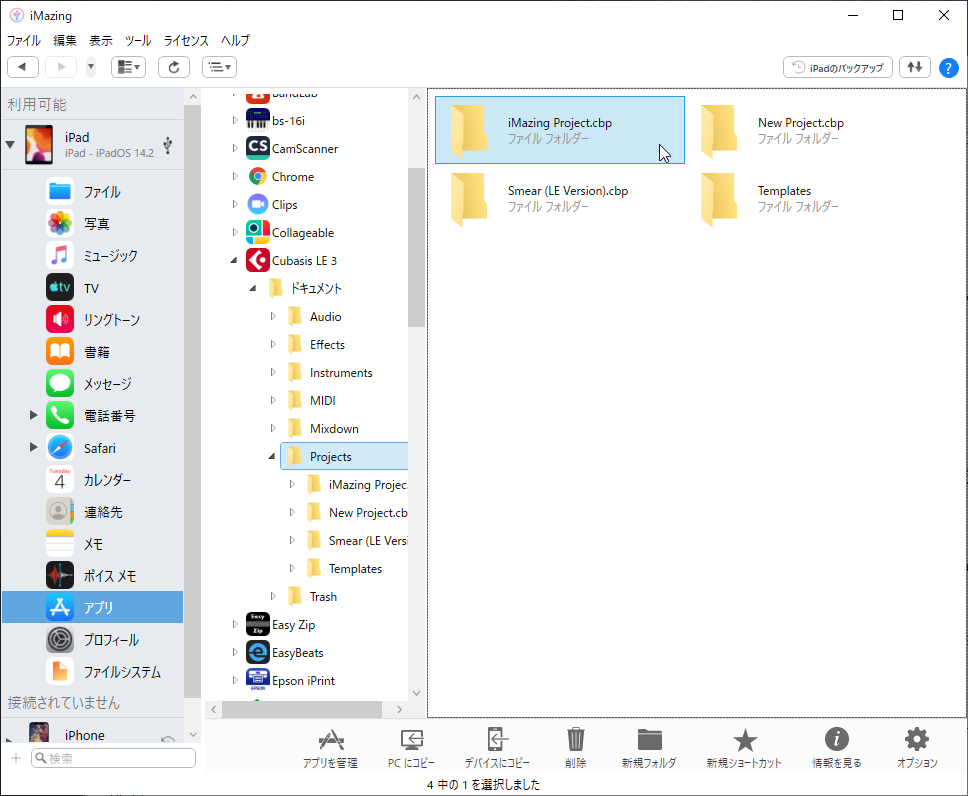Select Smear (LE Version).cbp folder
This screenshot has width=968, height=796.
point(560,198)
